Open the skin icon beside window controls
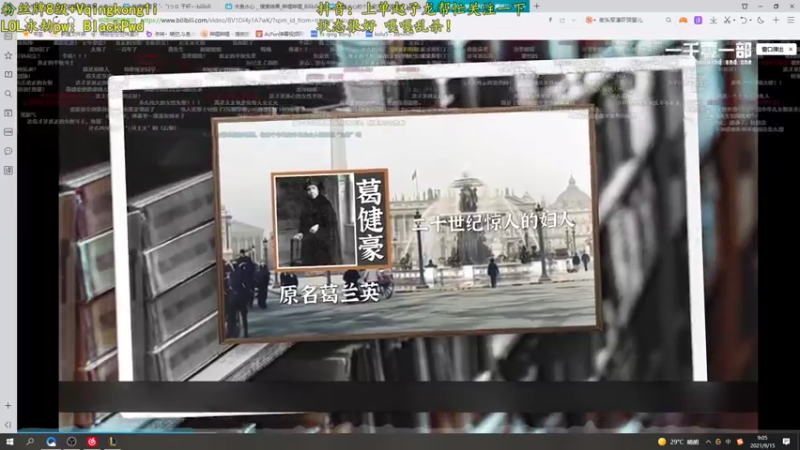This screenshot has height=450, width=800. pyautogui.click(x=745, y=6)
